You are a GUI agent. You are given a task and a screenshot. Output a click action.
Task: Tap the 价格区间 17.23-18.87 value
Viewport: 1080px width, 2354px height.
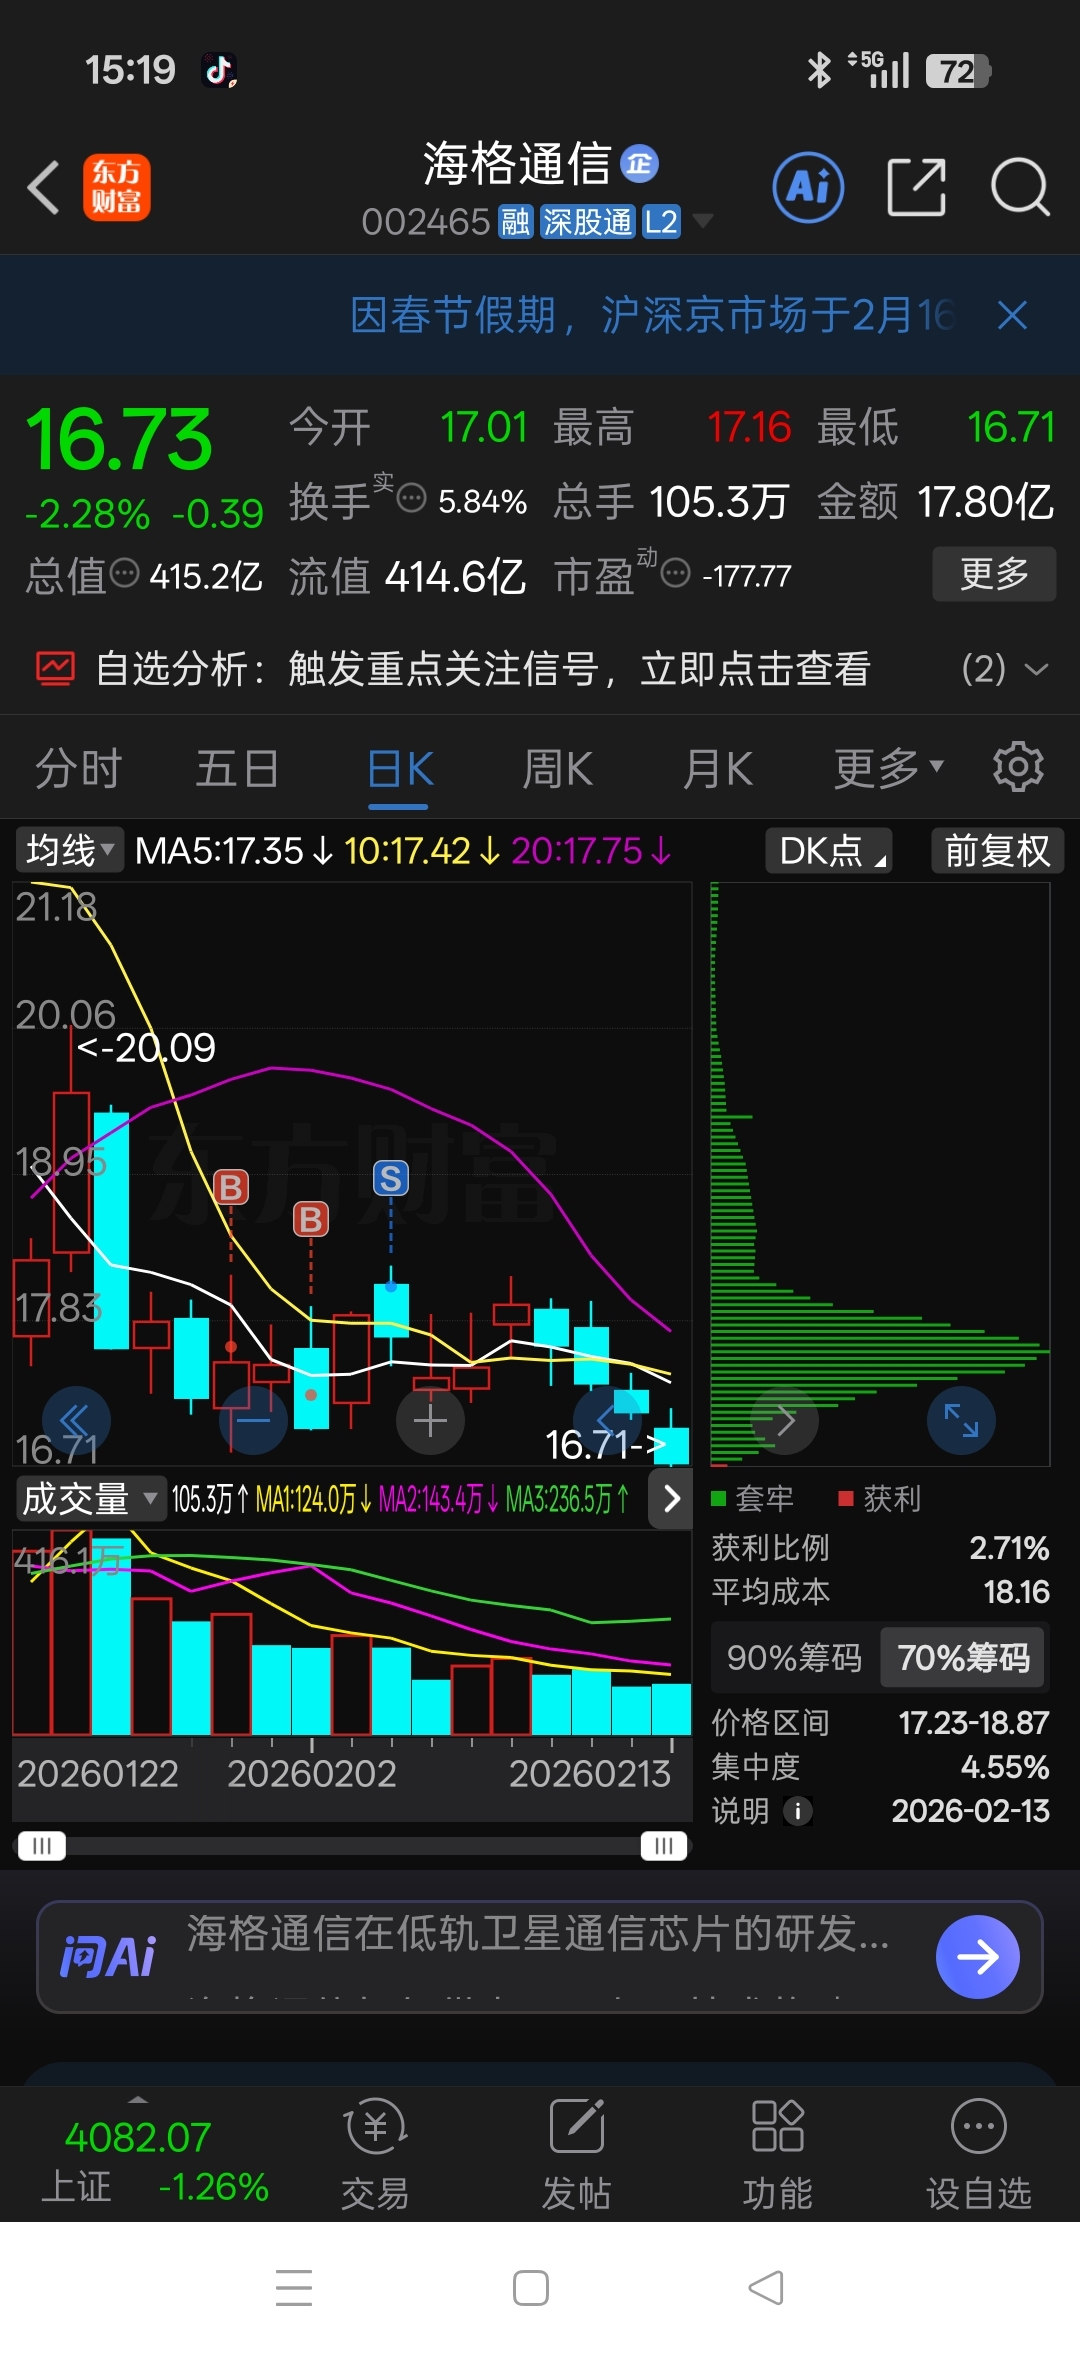[973, 1723]
